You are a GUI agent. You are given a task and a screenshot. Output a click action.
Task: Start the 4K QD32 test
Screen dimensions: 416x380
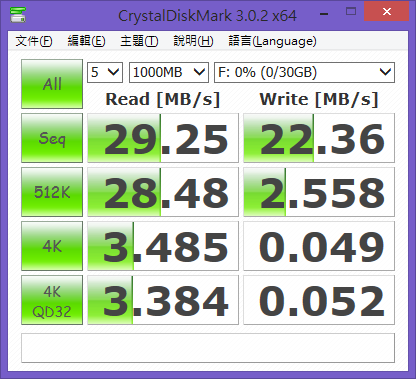click(x=52, y=300)
